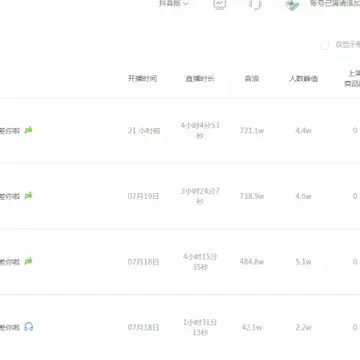Select the start time cell "21 小时前"
This screenshot has width=360, height=360.
(x=144, y=131)
